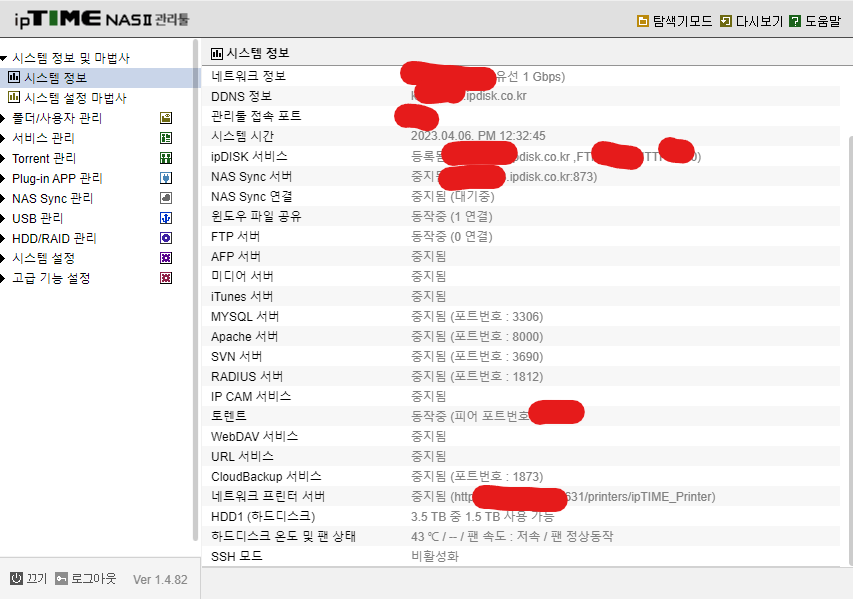Click the 끄기 power icon
The height and width of the screenshot is (599, 853).
(x=16, y=578)
